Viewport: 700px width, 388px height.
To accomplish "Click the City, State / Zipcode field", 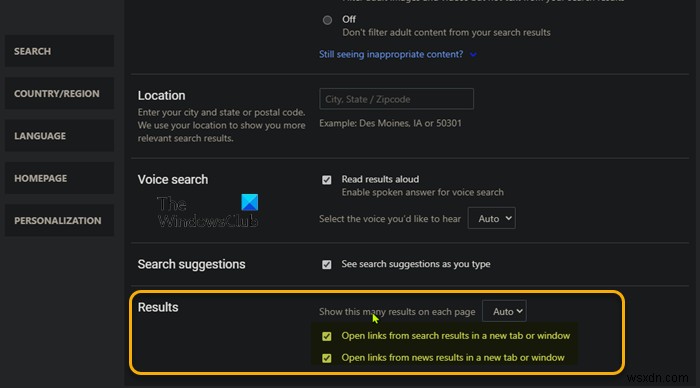I will click(x=396, y=99).
